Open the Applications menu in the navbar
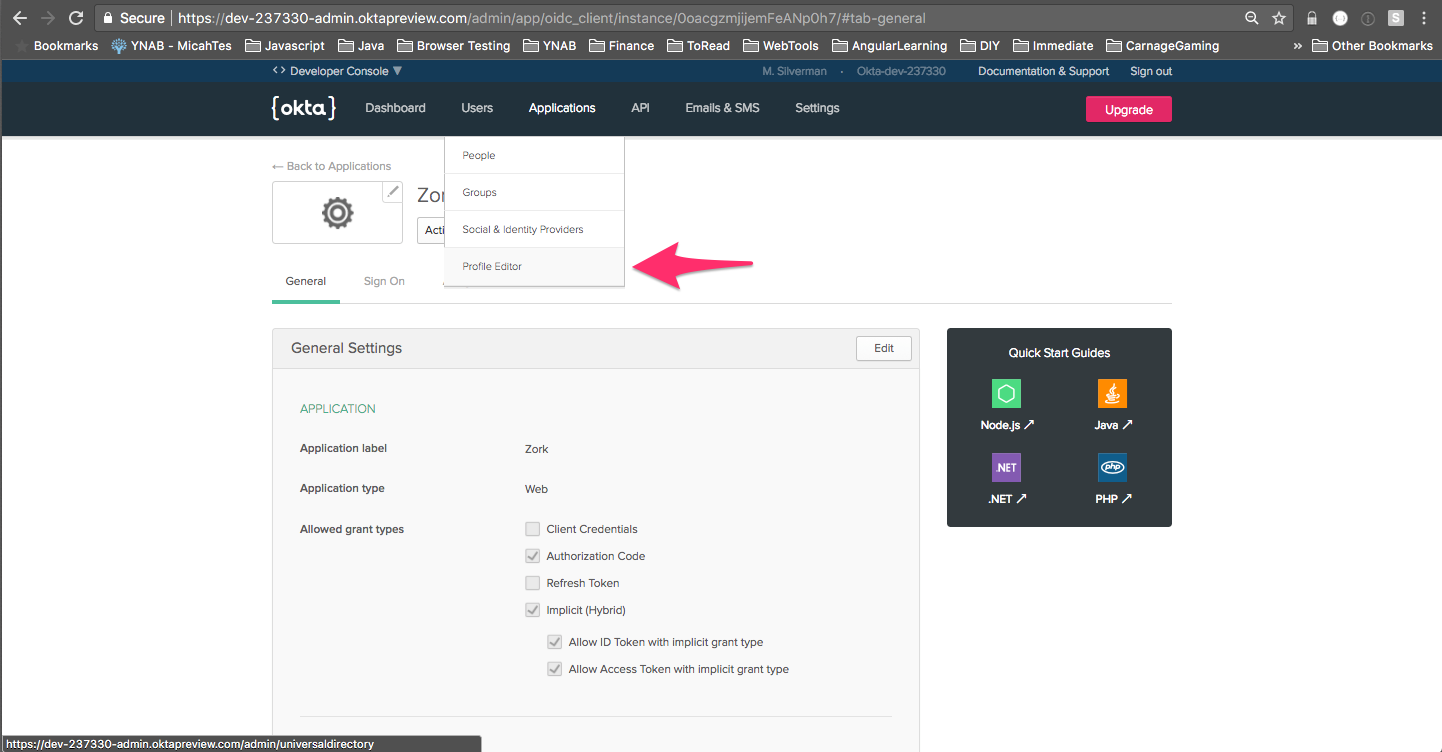 tap(562, 108)
